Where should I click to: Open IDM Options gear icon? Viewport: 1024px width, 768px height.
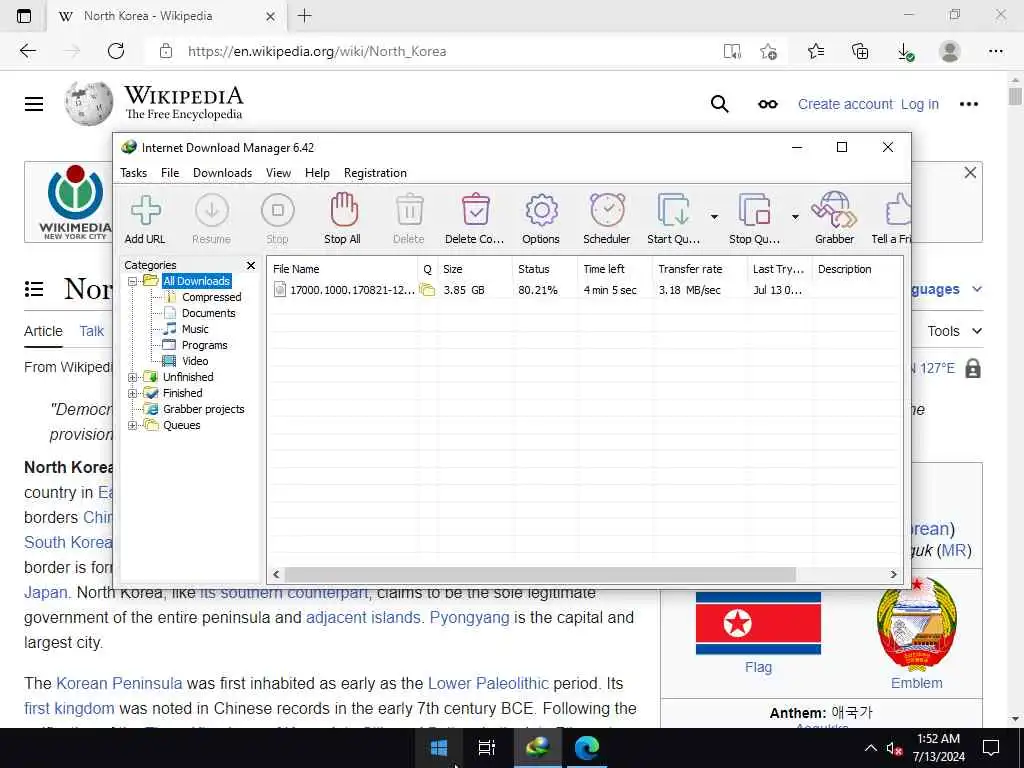click(541, 219)
